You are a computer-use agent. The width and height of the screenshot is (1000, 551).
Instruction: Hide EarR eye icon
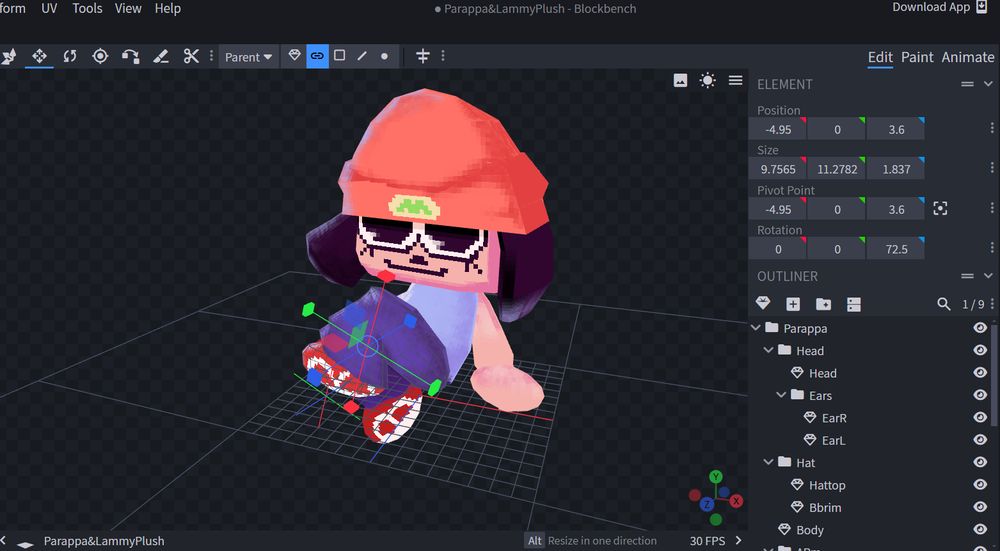980,417
